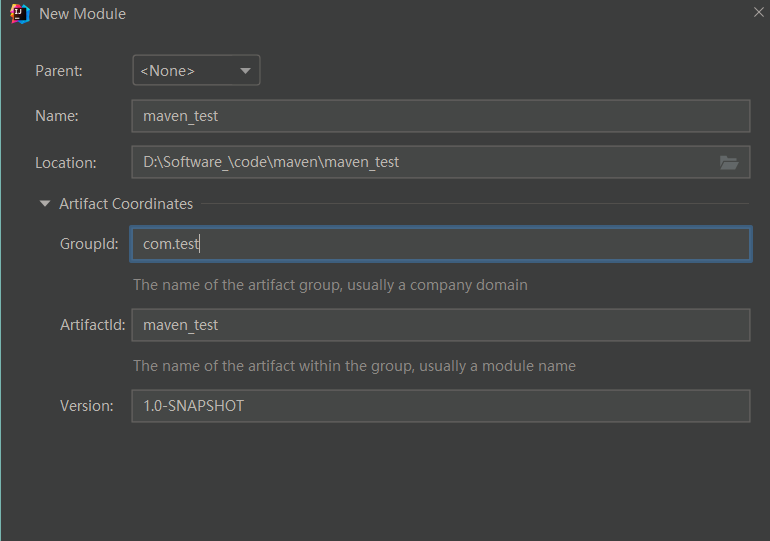Click the Name field containing maven_test
Image resolution: width=770 pixels, height=541 pixels.
pyautogui.click(x=440, y=116)
